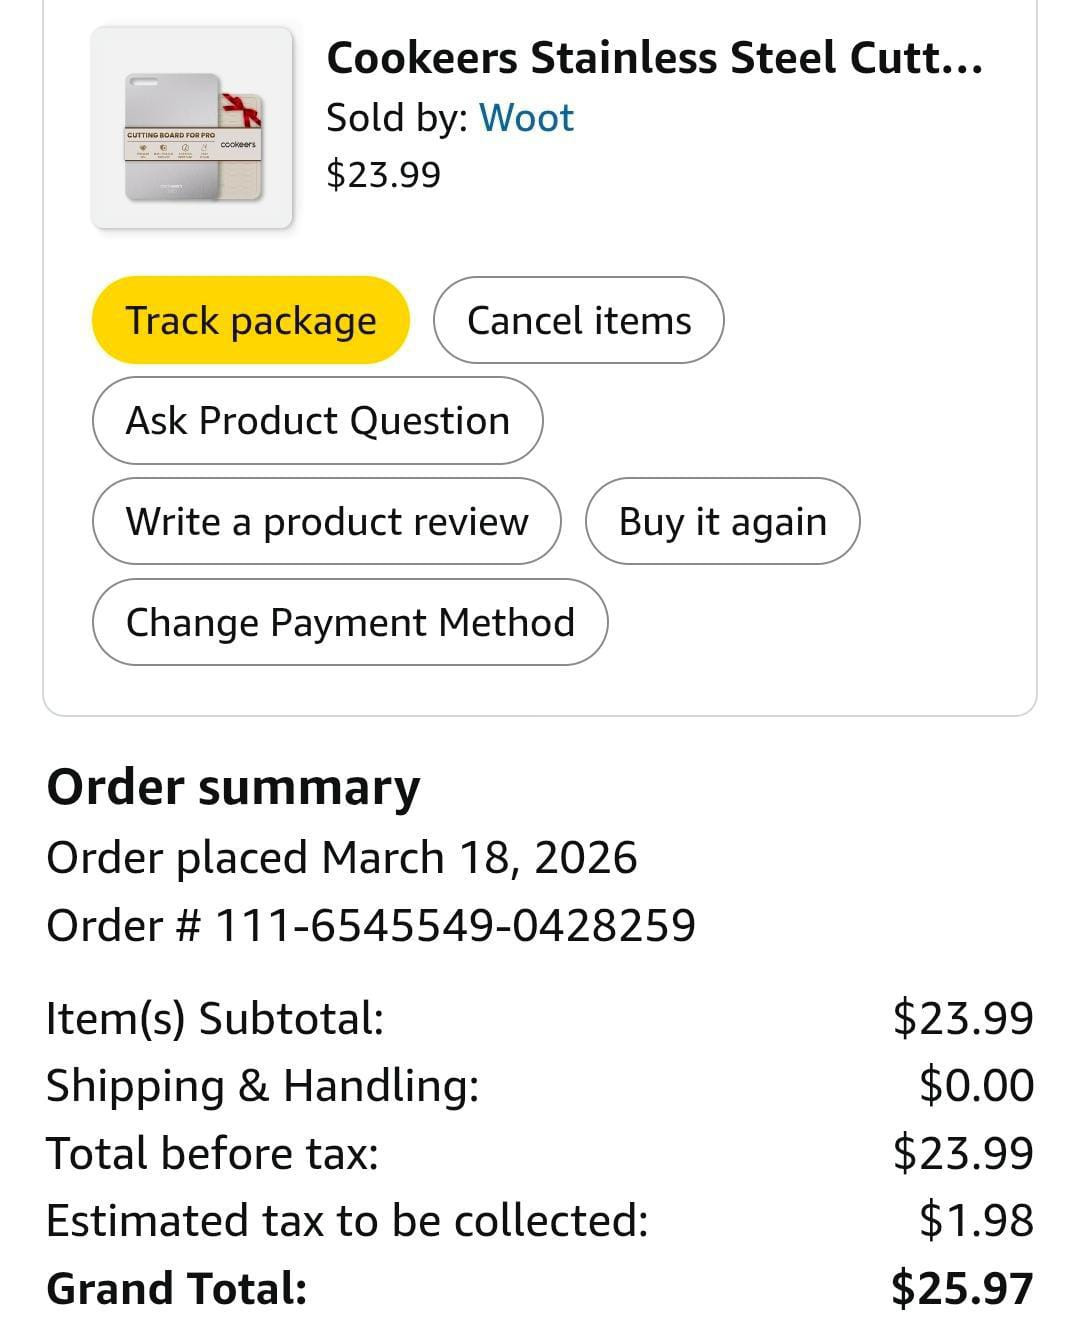Viewport: 1080px width, 1340px height.
Task: Click the $1.98 estimated tax amount
Action: click(x=976, y=1221)
